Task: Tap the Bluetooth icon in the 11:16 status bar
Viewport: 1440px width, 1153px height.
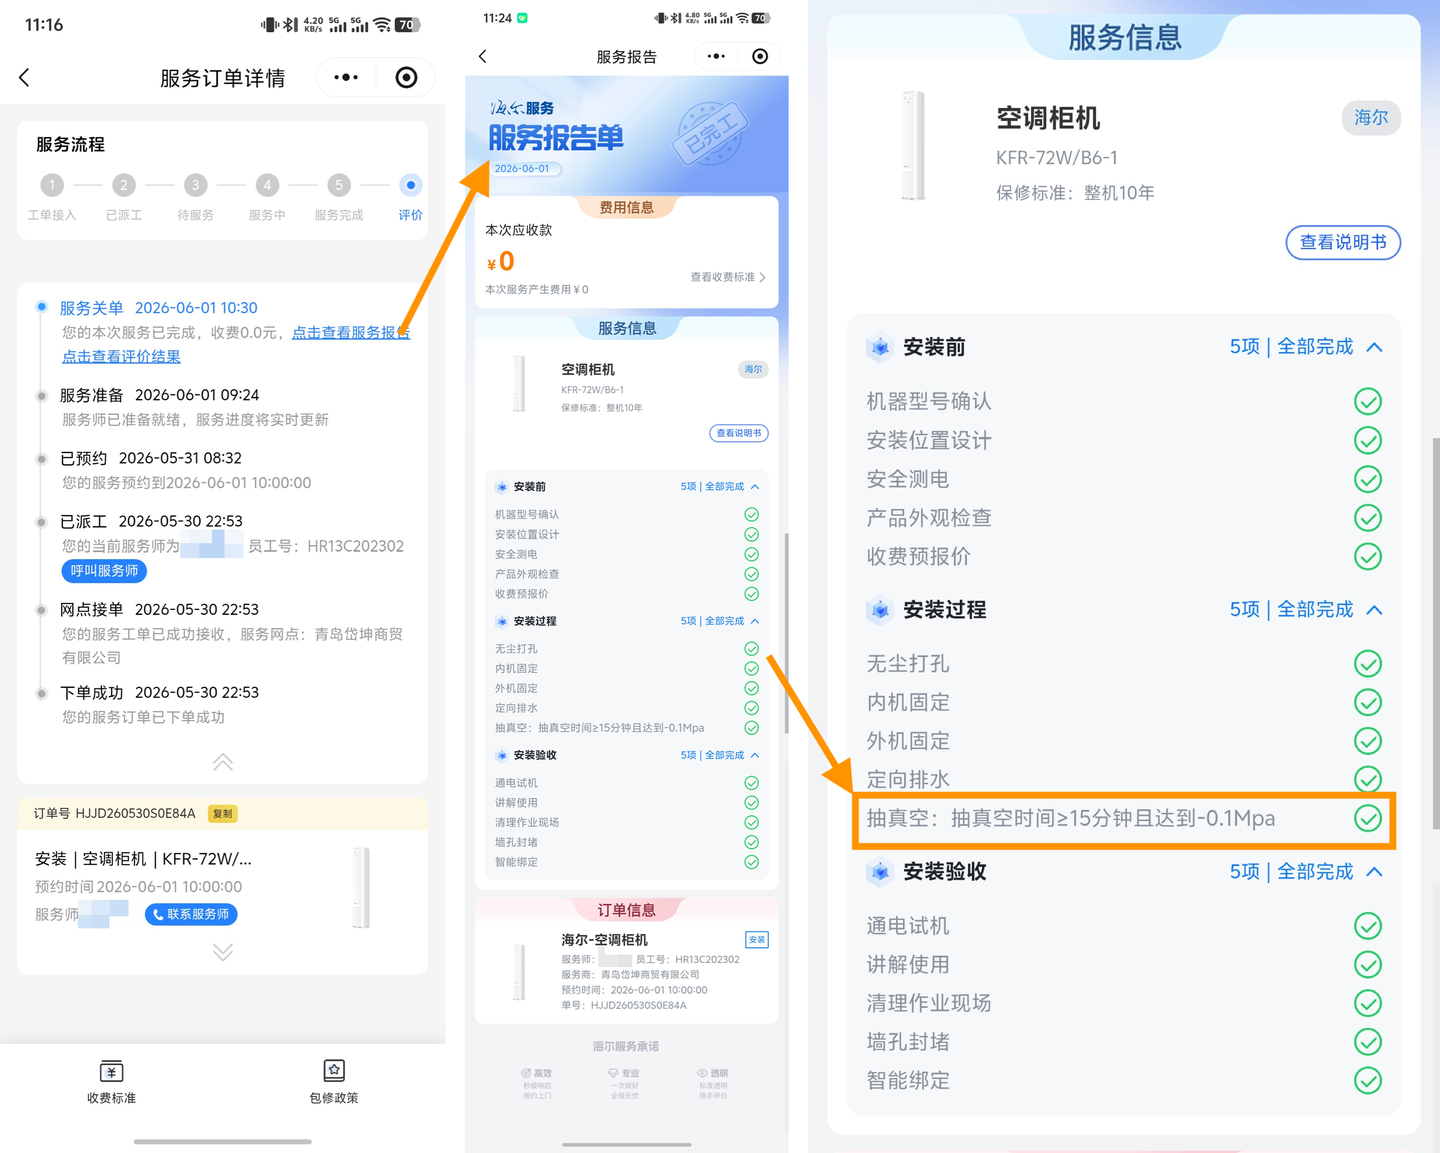Action: pos(290,25)
